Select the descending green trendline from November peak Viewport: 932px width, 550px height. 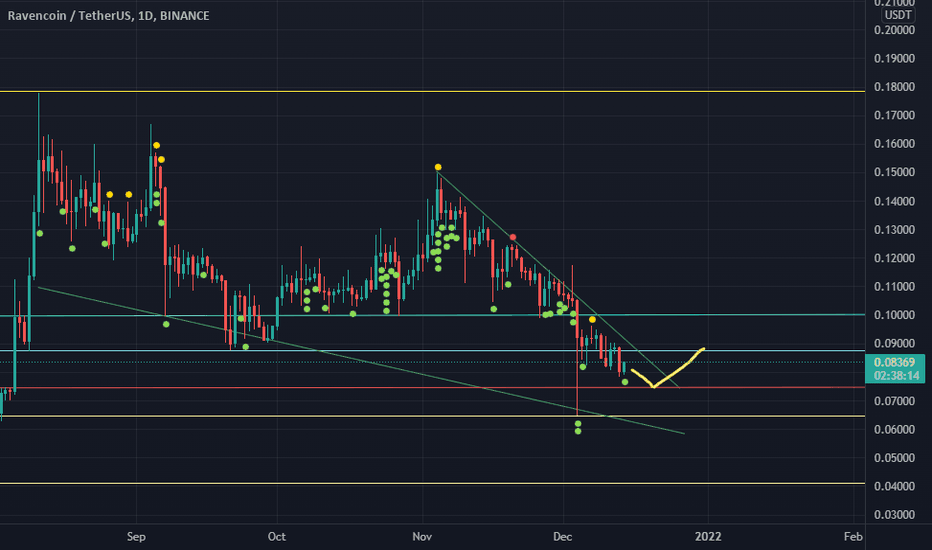point(558,279)
